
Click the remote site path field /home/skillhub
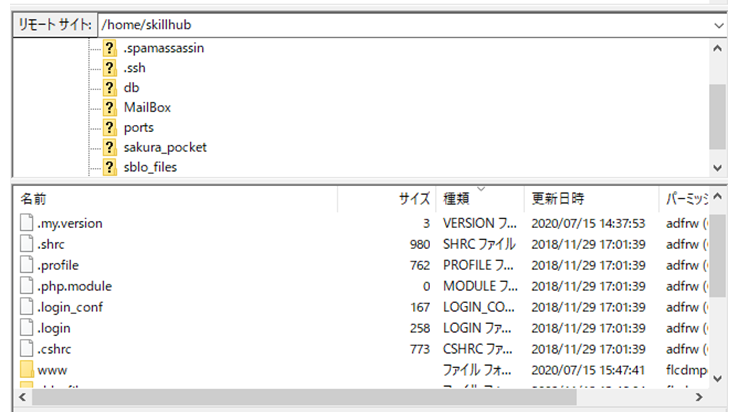405,25
